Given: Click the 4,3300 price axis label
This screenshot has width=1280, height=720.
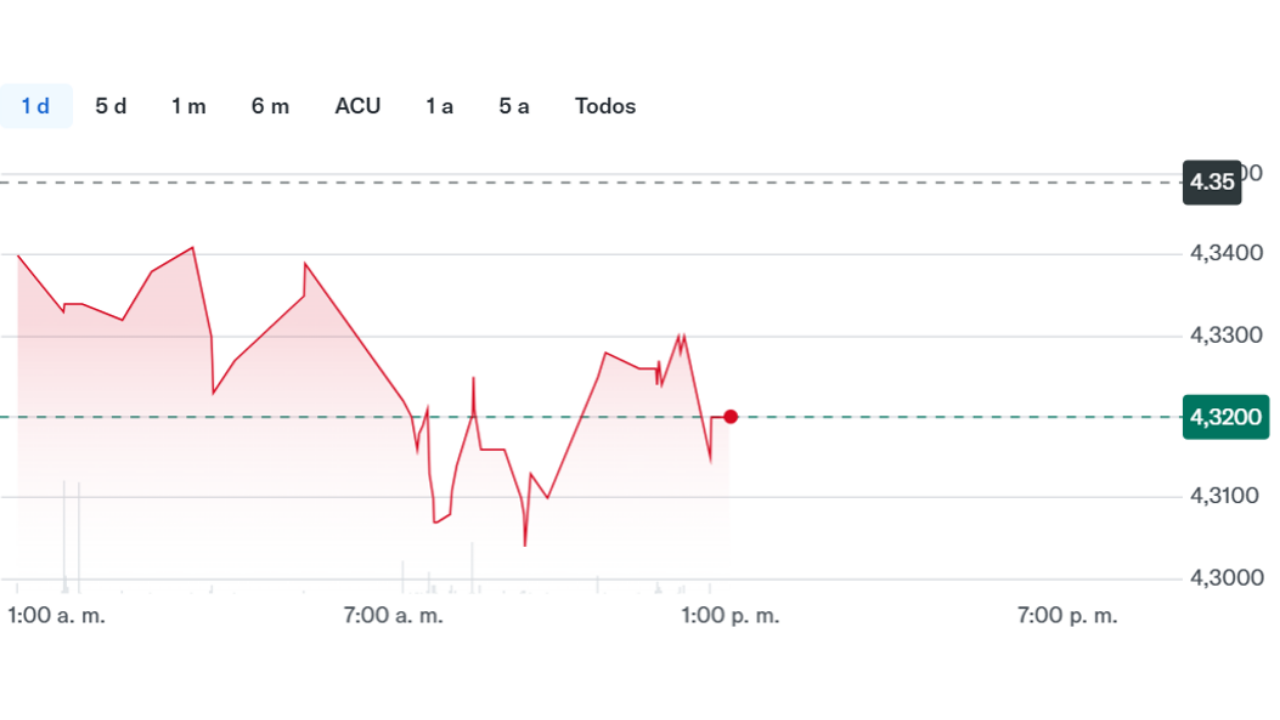Looking at the screenshot, I should (1226, 336).
